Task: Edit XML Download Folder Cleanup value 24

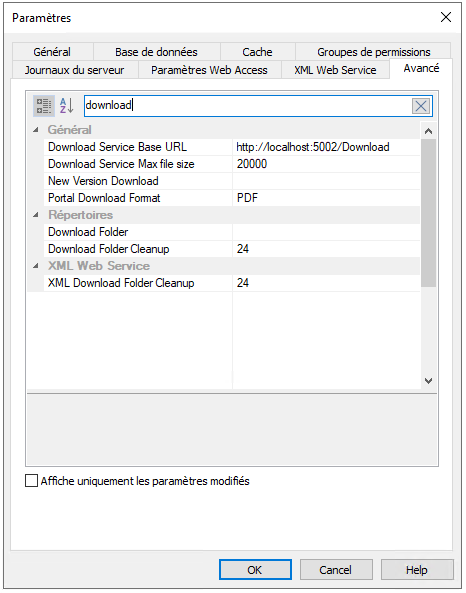Action: tap(326, 283)
